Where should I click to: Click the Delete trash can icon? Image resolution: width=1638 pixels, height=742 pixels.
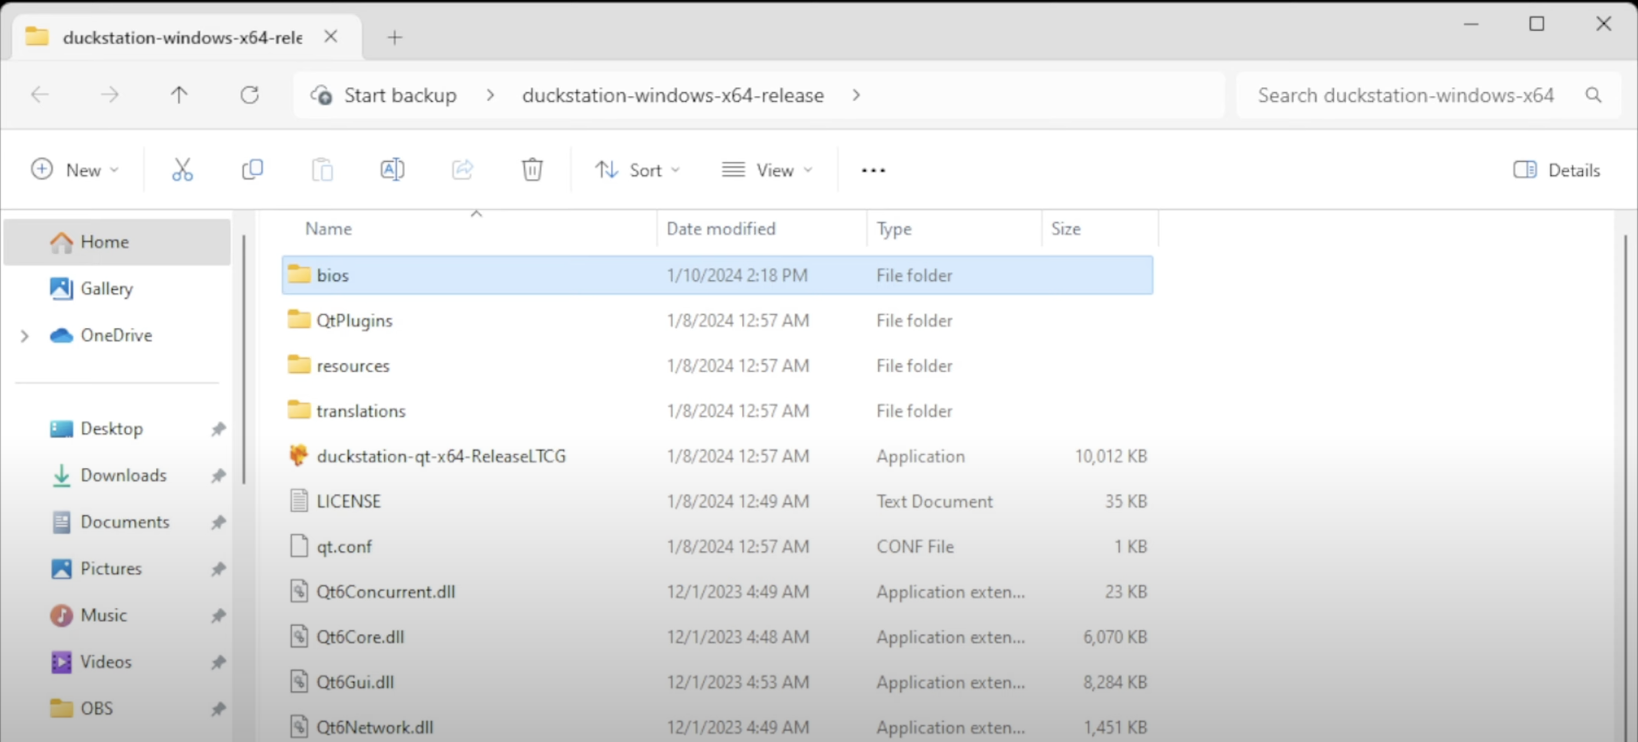532,170
